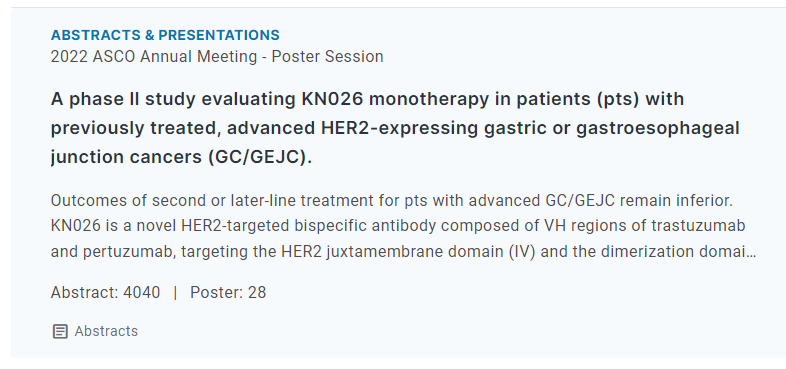Viewport: 786px width, 369px height.
Task: Open the KN026 monotherapy phase II study title
Action: click(x=395, y=128)
